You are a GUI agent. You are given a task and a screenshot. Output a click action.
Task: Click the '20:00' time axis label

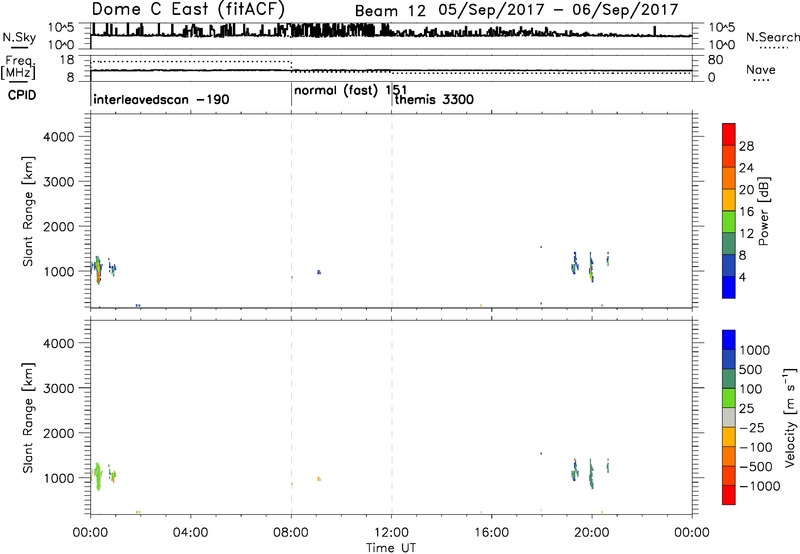coord(592,533)
